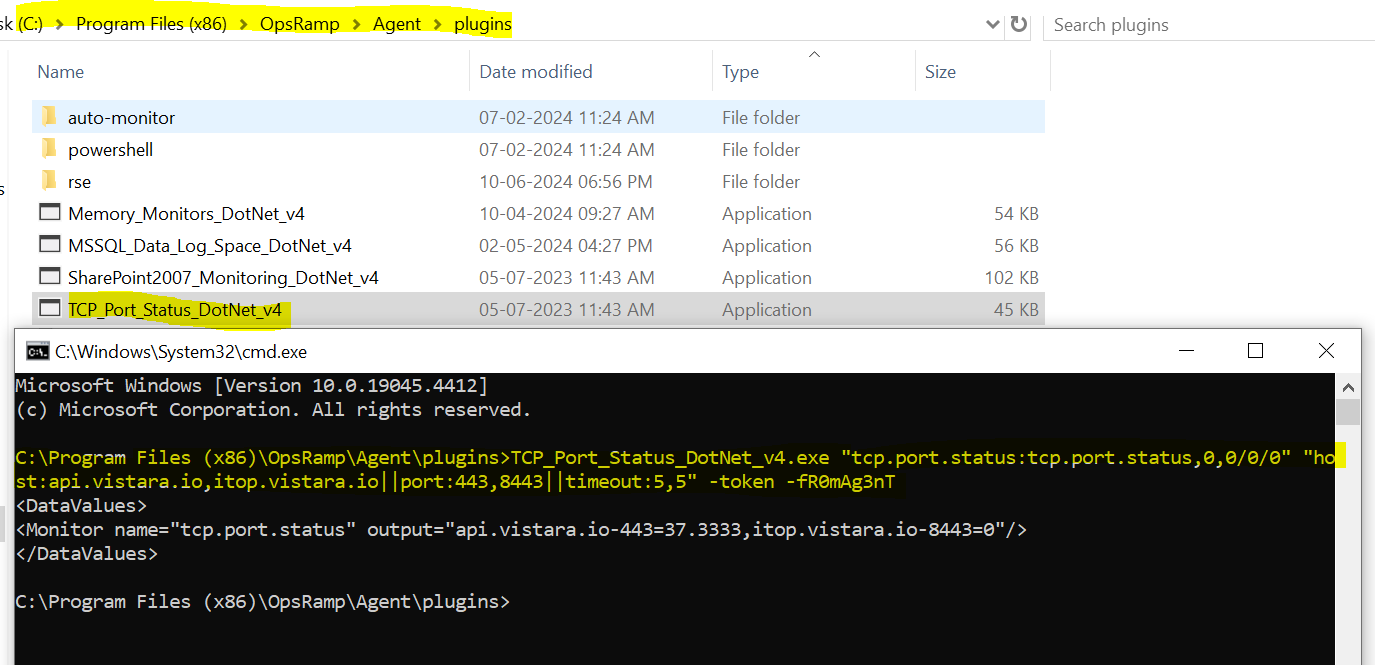Viewport: 1375px width, 665px height.
Task: Select TCP_Port_Status_DotNet_v4 file name
Action: point(175,309)
